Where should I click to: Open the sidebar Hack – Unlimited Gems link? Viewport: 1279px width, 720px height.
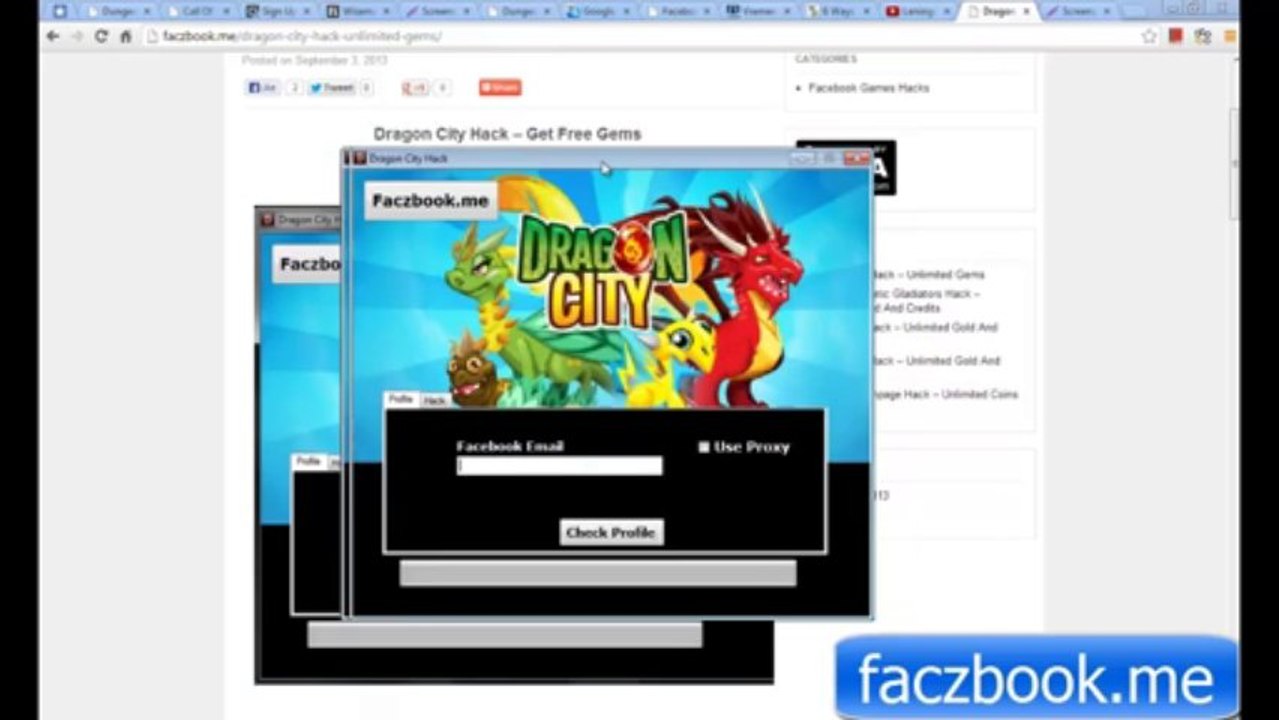pos(928,274)
